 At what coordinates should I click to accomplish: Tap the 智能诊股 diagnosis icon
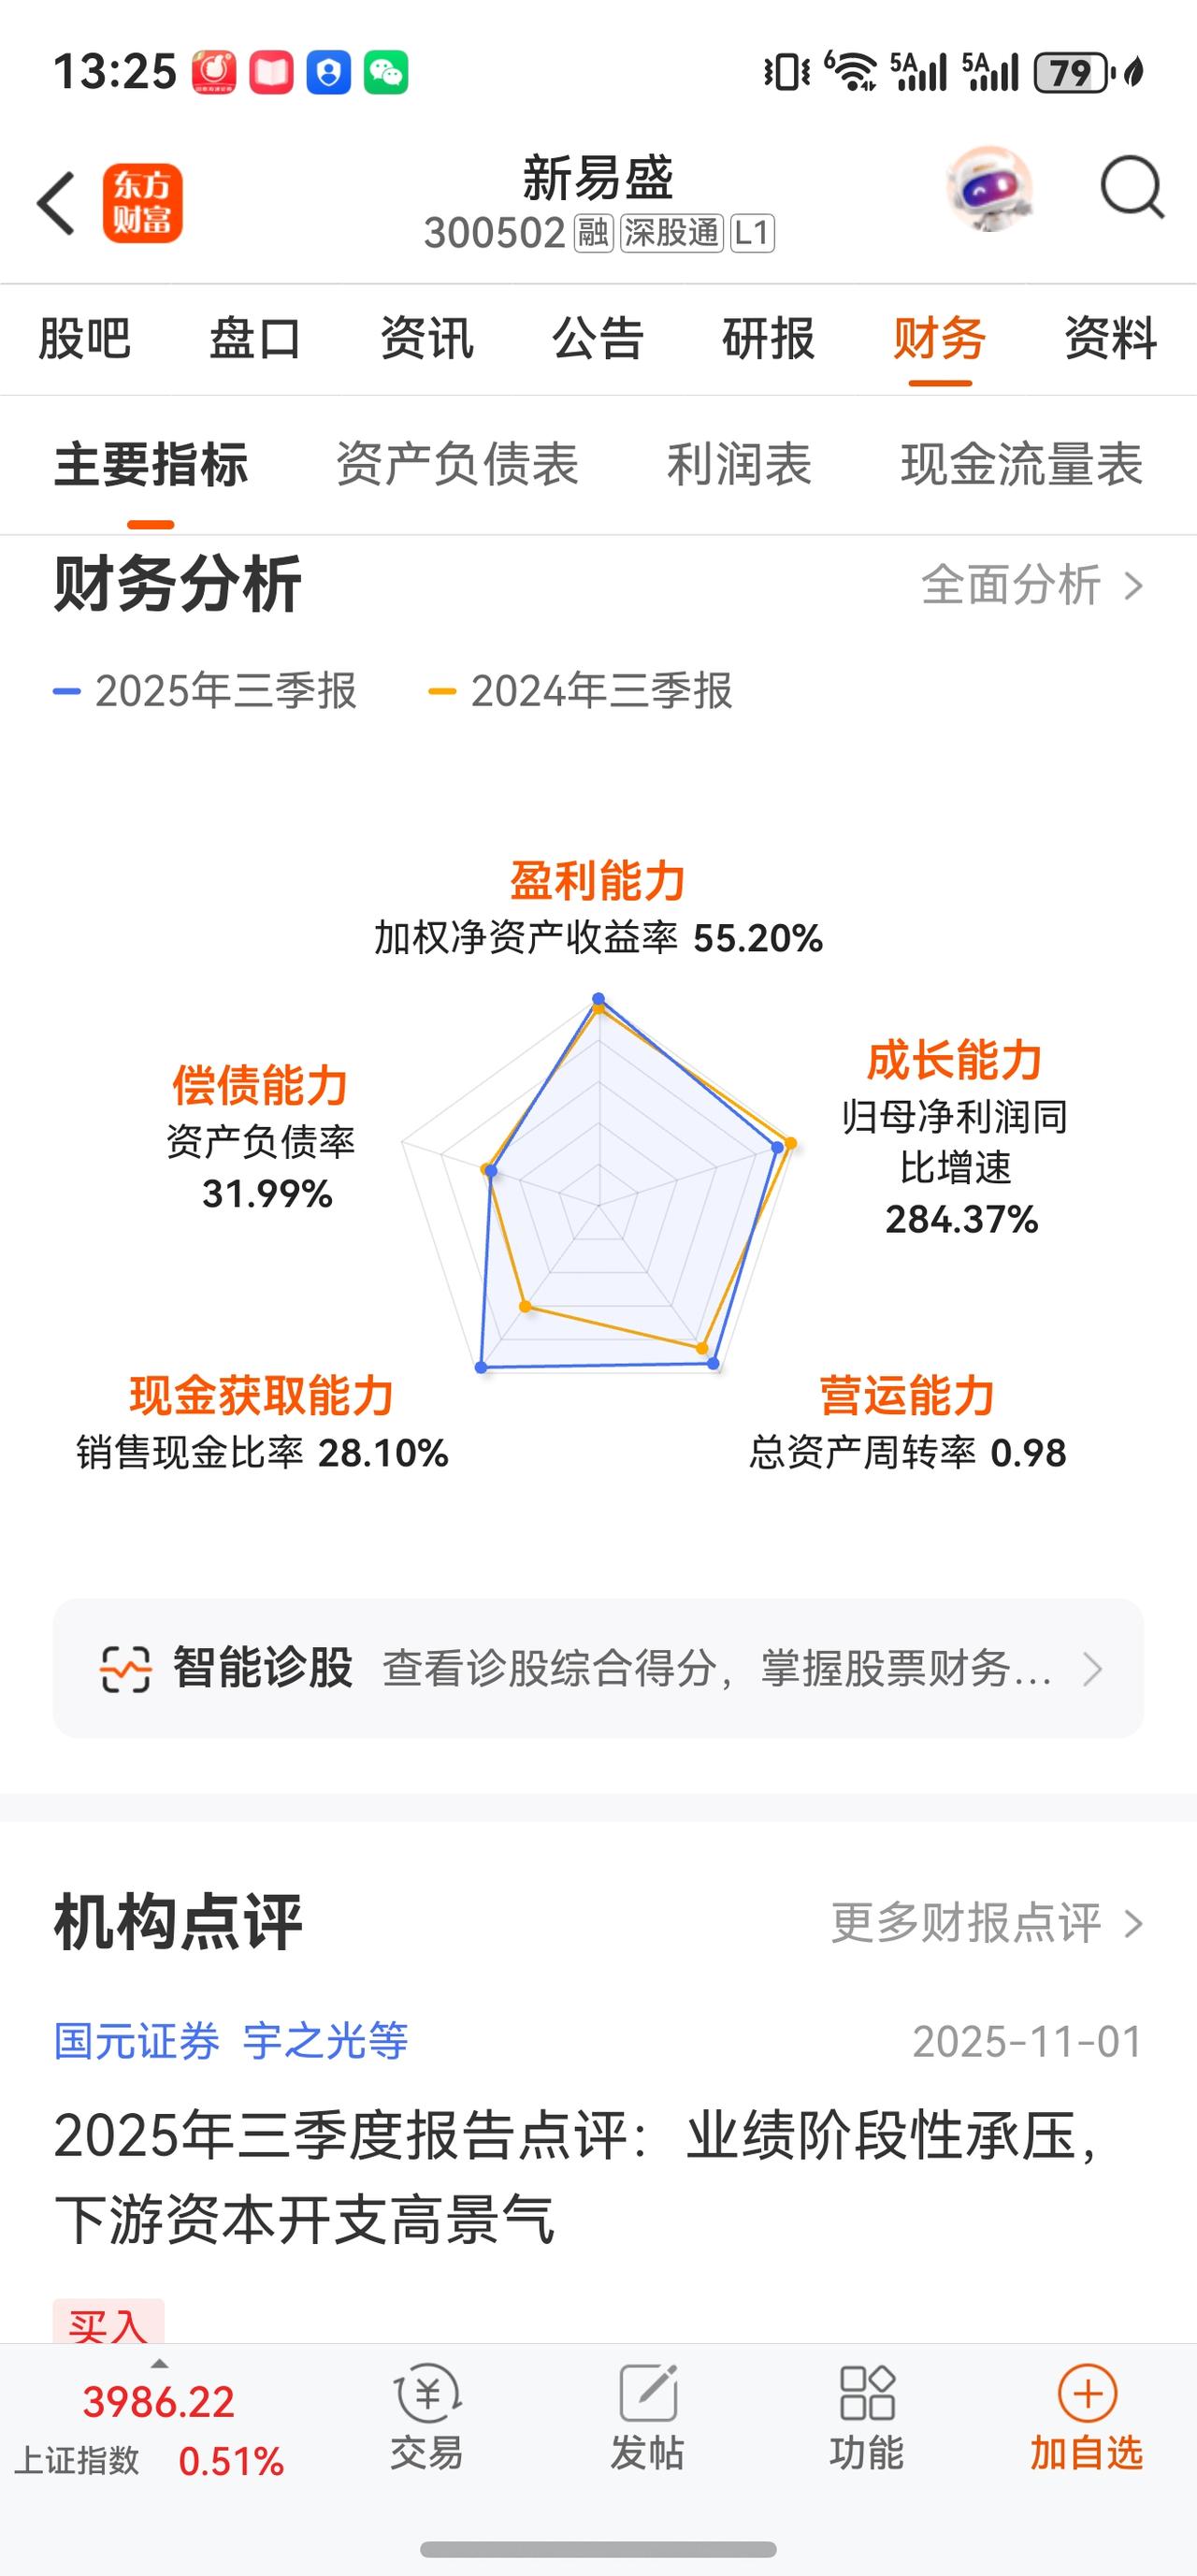125,1669
